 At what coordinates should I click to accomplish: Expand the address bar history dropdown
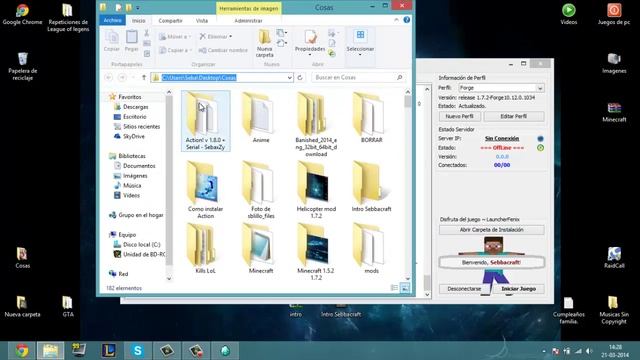tap(289, 78)
